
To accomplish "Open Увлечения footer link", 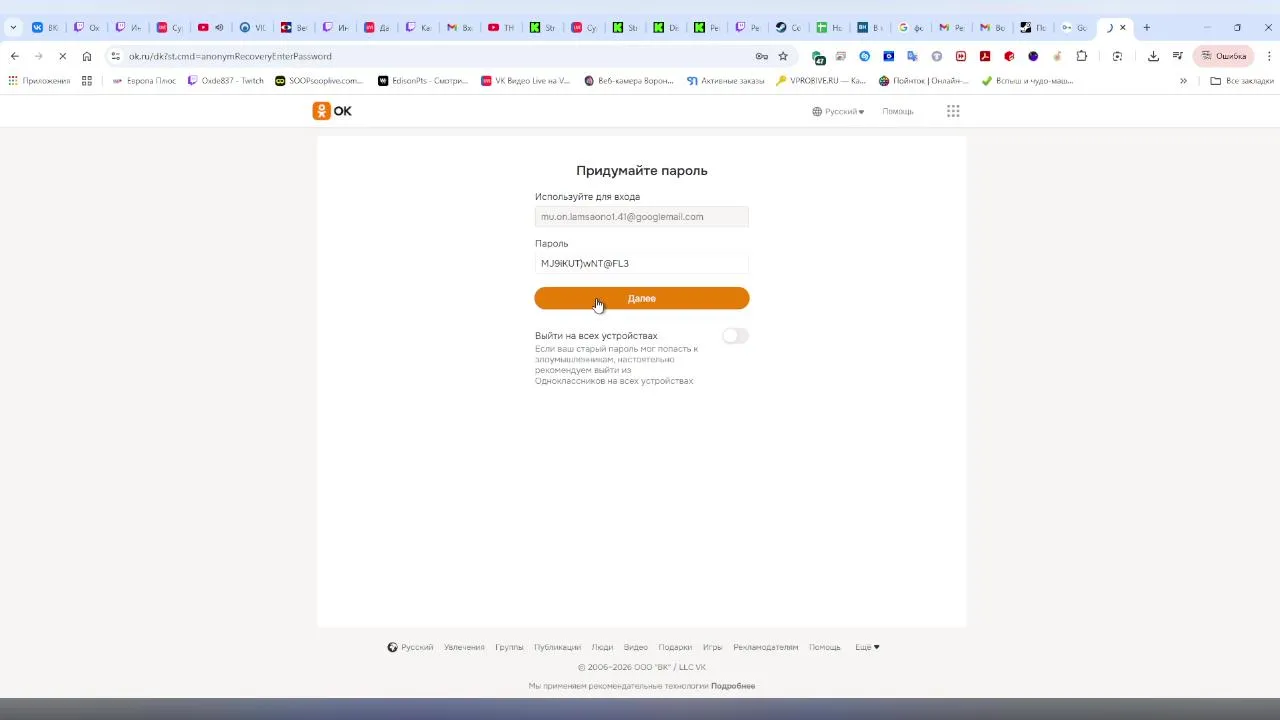I will pos(464,647).
